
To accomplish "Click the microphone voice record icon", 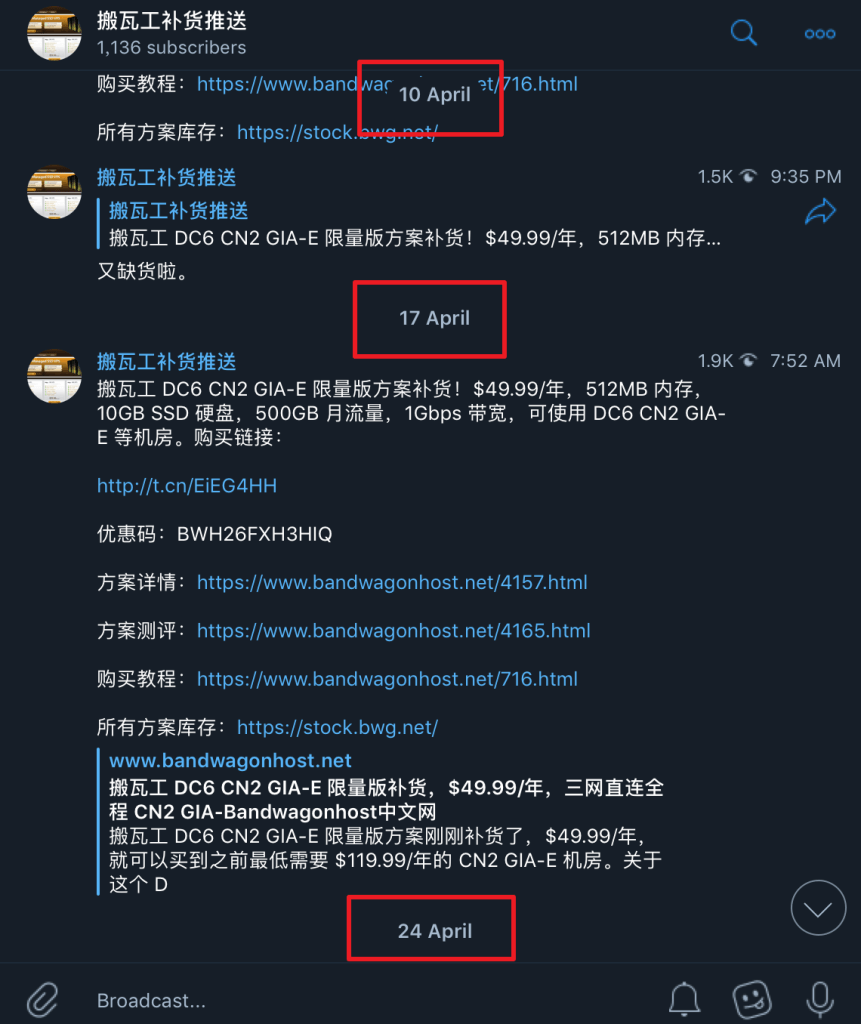I will (x=820, y=999).
